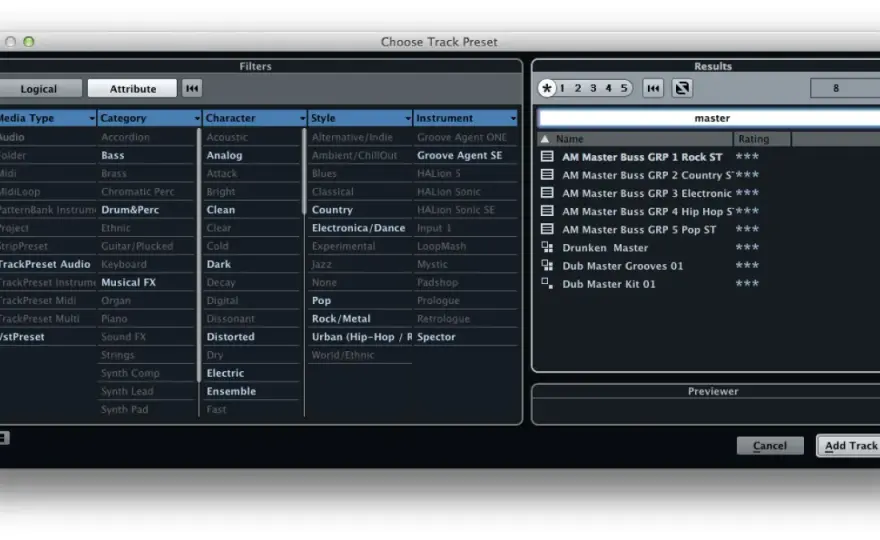Set rating filter to 3

coord(593,88)
